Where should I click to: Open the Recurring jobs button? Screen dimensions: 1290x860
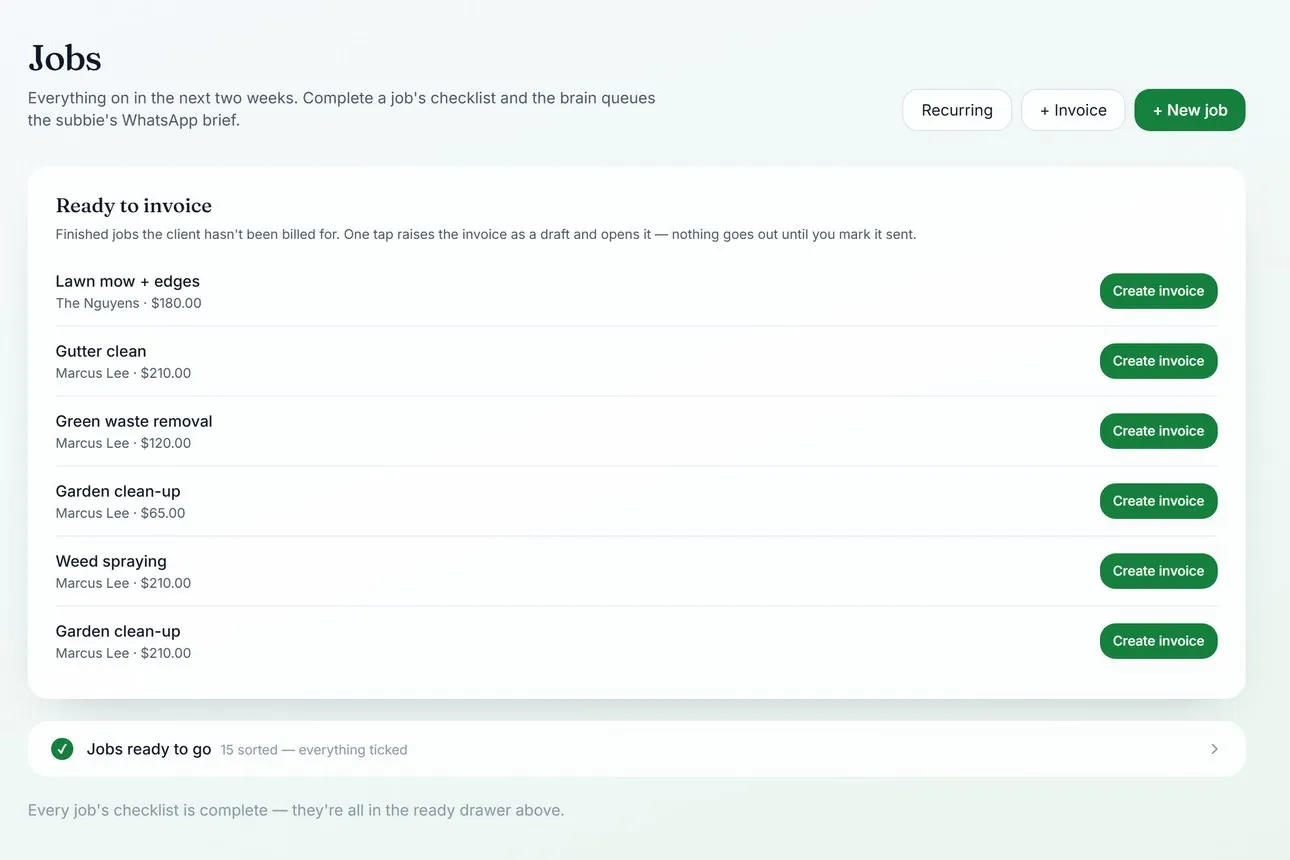click(x=957, y=110)
